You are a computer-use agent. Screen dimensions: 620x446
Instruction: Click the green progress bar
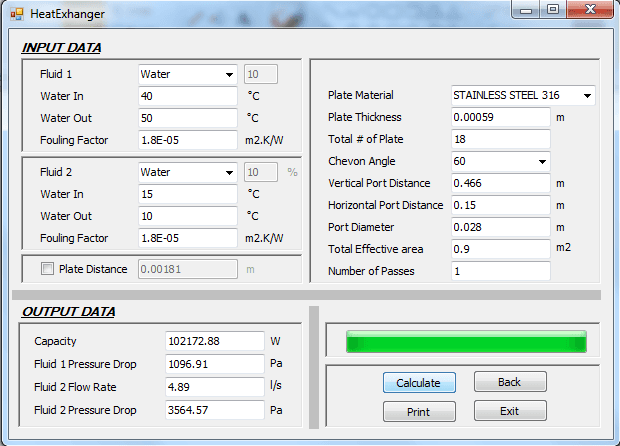pyautogui.click(x=466, y=342)
